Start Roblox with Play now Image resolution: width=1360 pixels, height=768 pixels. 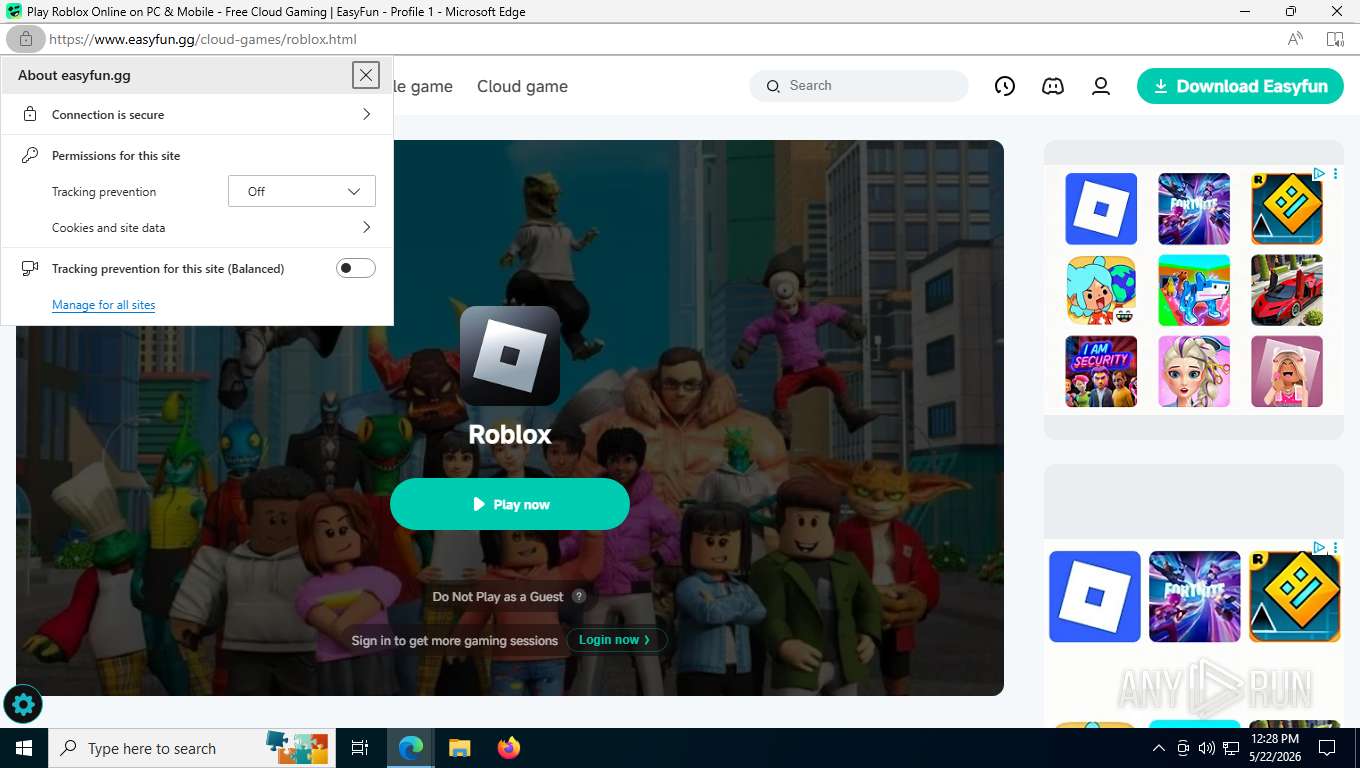(x=510, y=504)
